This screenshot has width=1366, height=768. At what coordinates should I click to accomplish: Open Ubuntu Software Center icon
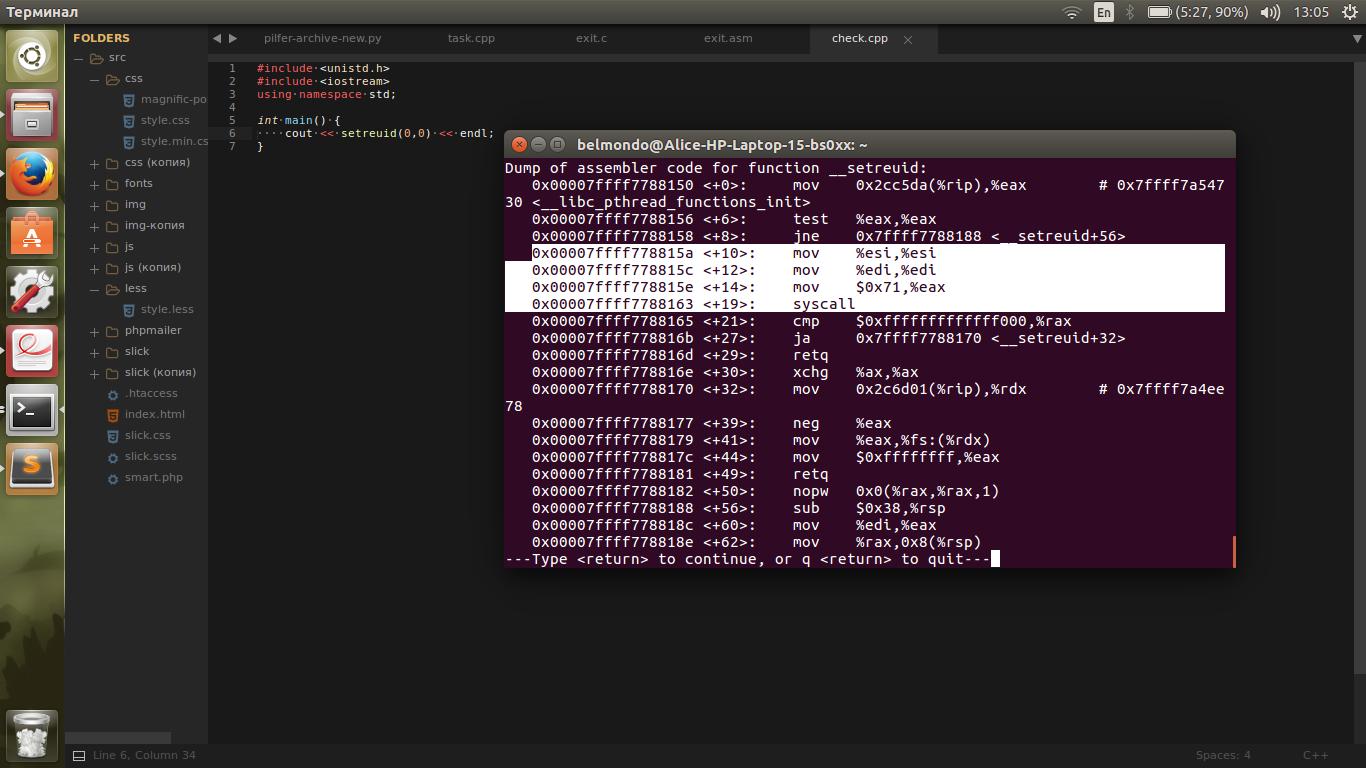click(32, 233)
